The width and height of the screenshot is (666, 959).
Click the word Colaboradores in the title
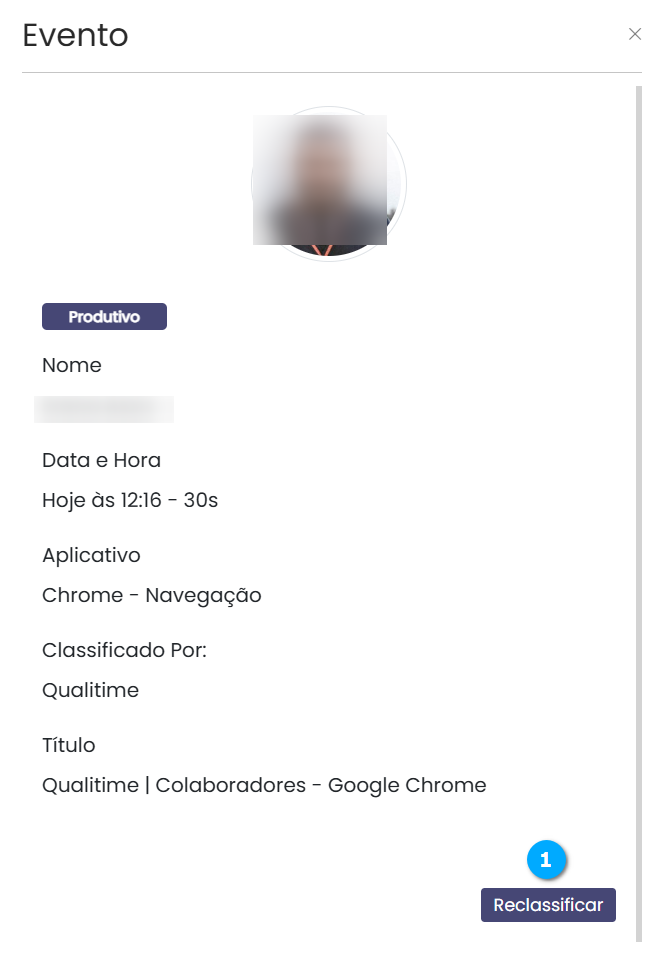pos(228,786)
